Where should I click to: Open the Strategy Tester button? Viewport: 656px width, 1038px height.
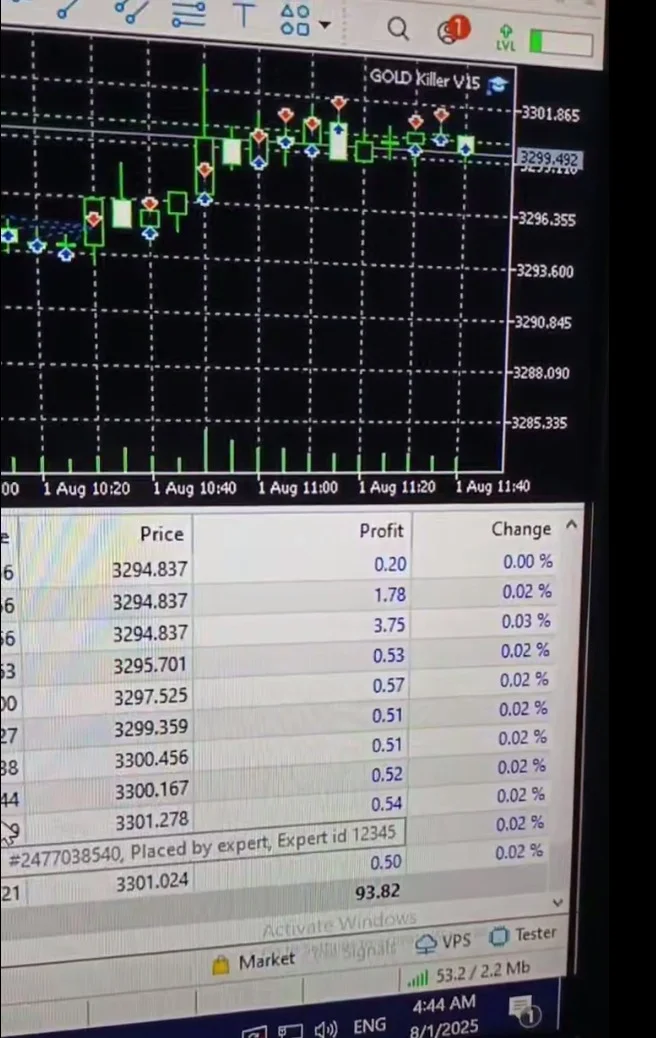524,935
